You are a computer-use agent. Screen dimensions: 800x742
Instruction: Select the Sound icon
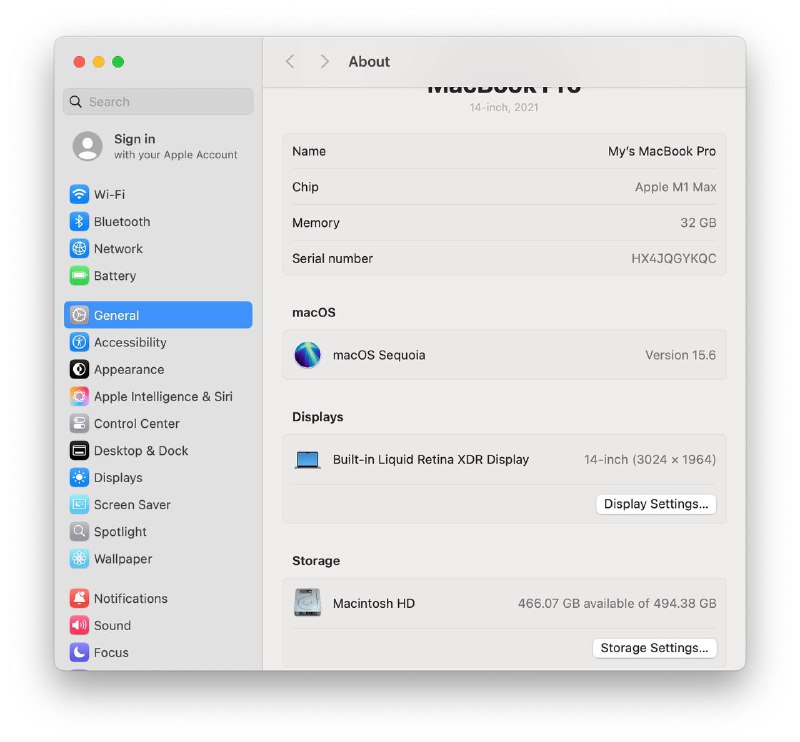pyautogui.click(x=81, y=625)
